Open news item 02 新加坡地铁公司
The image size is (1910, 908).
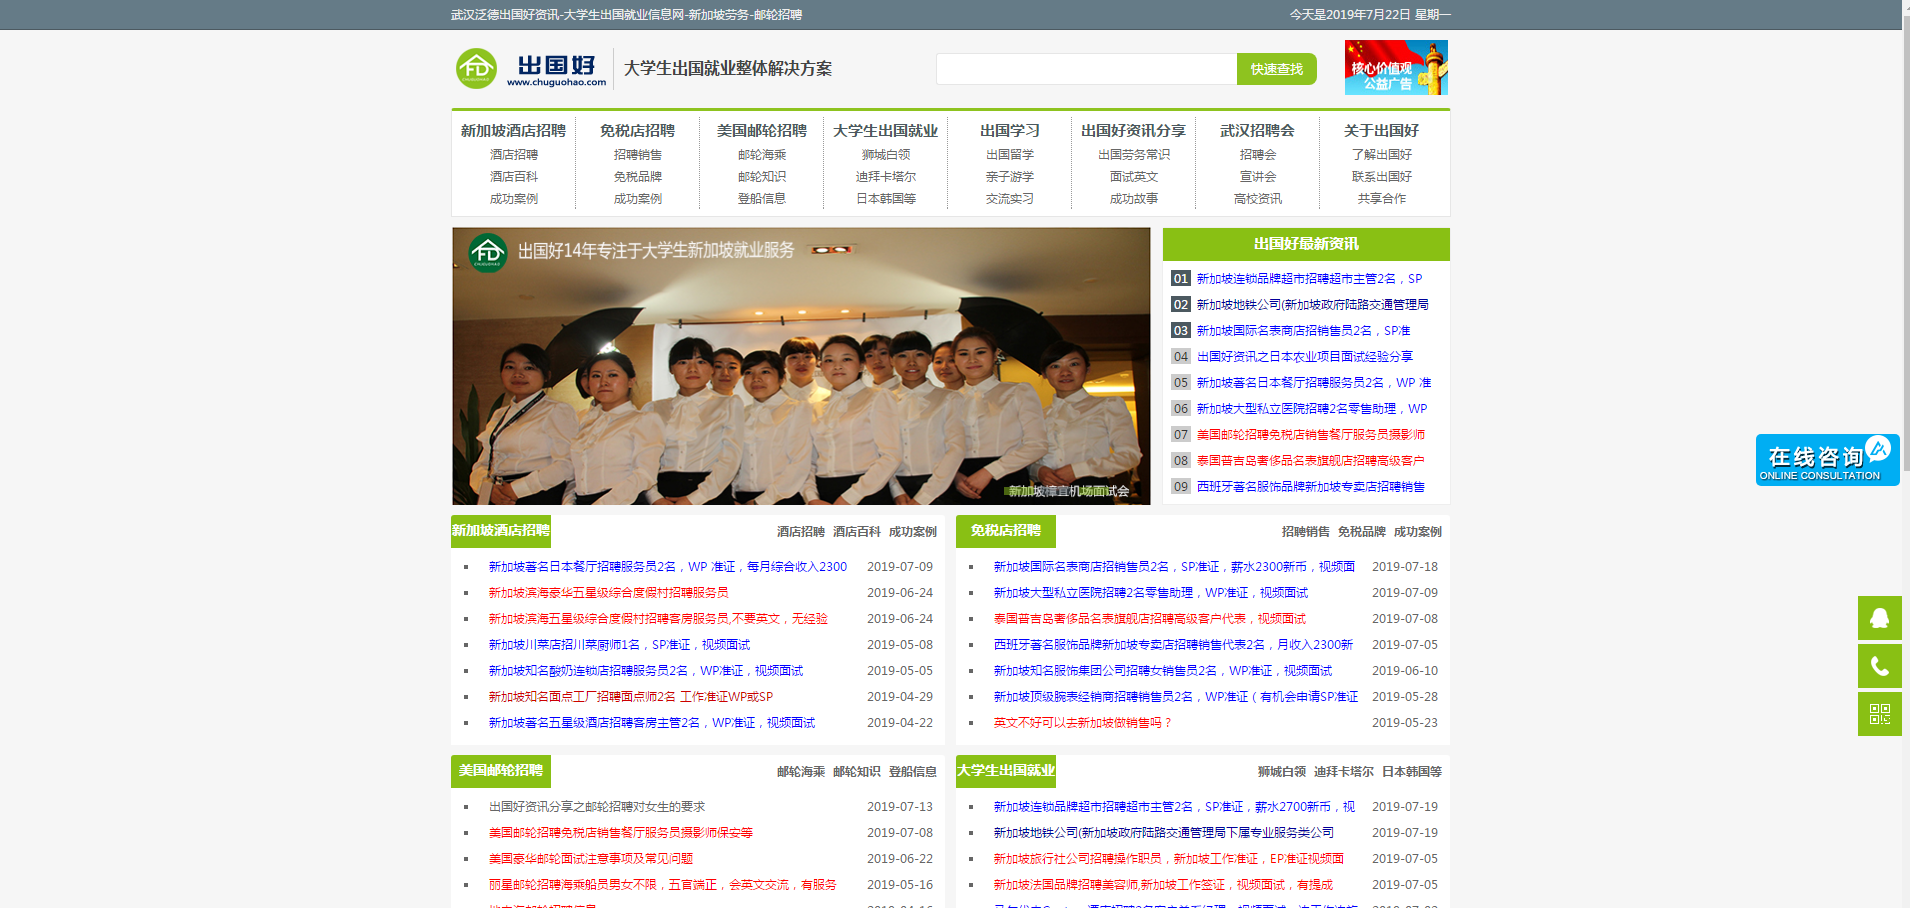click(1312, 305)
